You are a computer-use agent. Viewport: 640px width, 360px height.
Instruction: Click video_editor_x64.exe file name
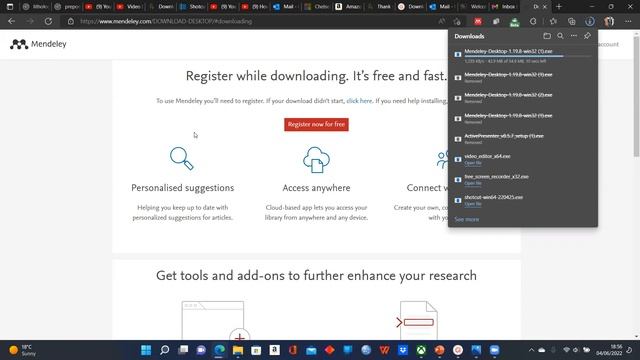[x=487, y=156]
